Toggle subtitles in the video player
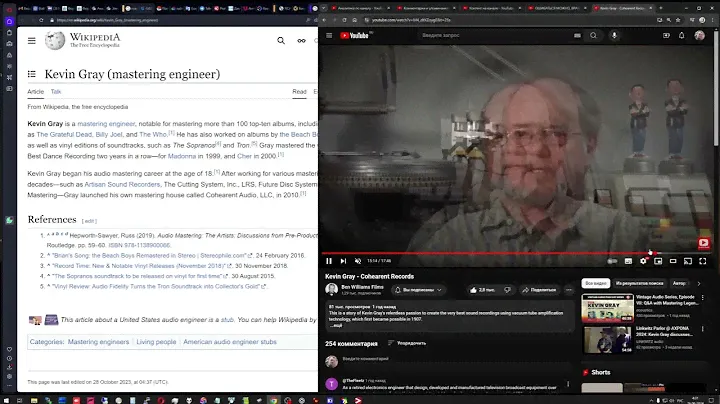The height and width of the screenshot is (404, 720). coord(628,261)
